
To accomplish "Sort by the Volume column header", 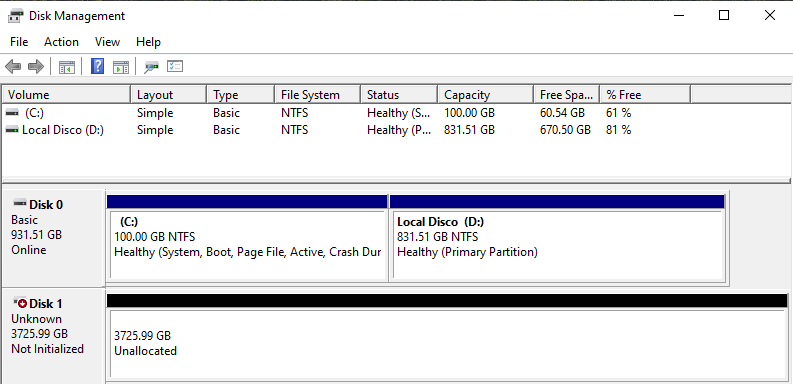I will tap(67, 95).
